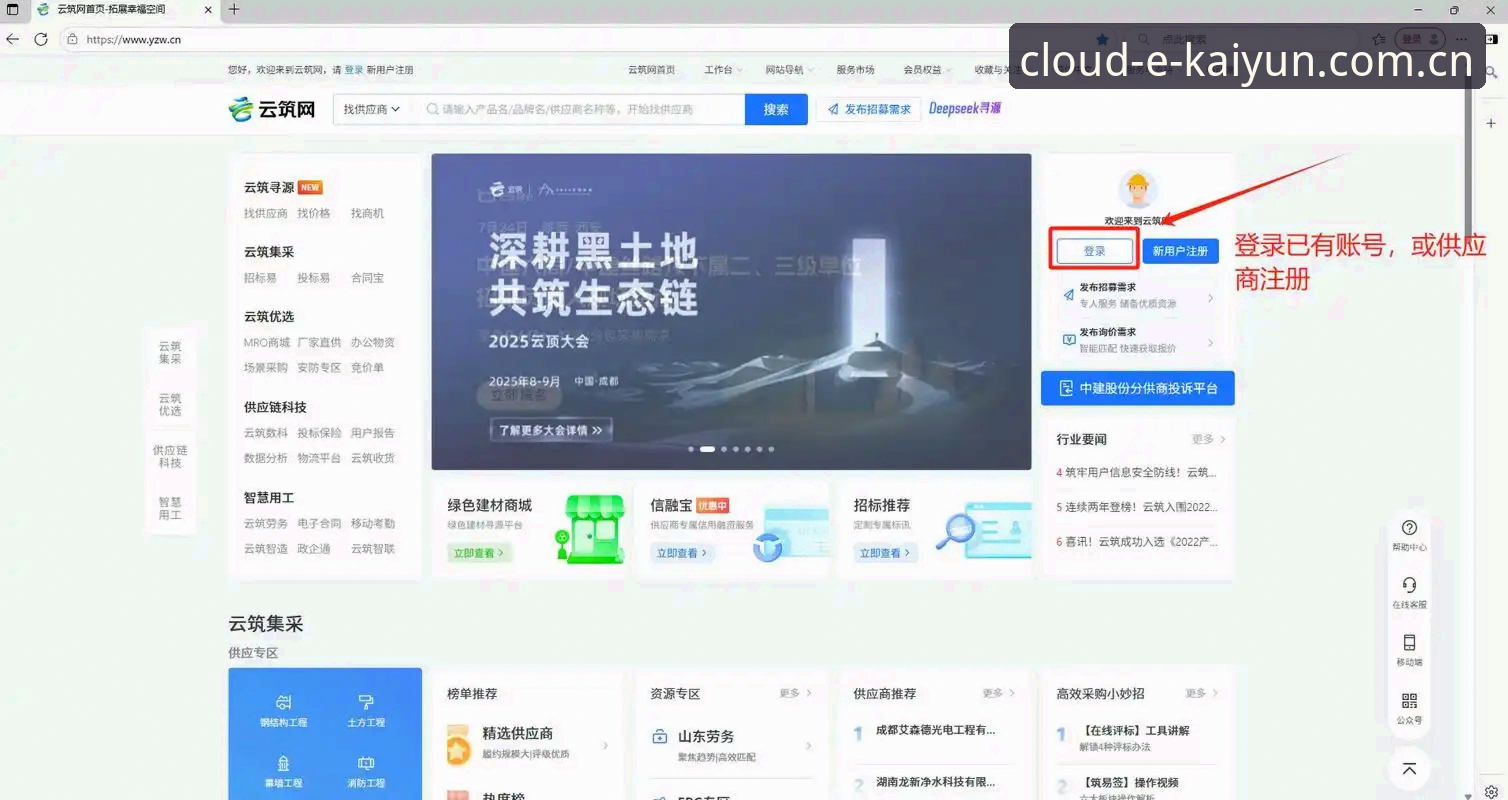Click 找供应商 under 云筑寻源

coord(266,213)
